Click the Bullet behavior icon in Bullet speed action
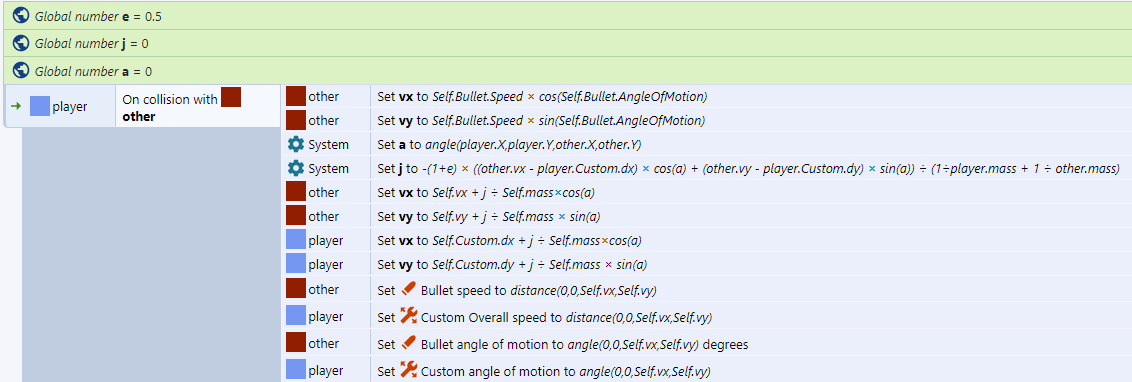The height and width of the screenshot is (382, 1132). point(408,289)
